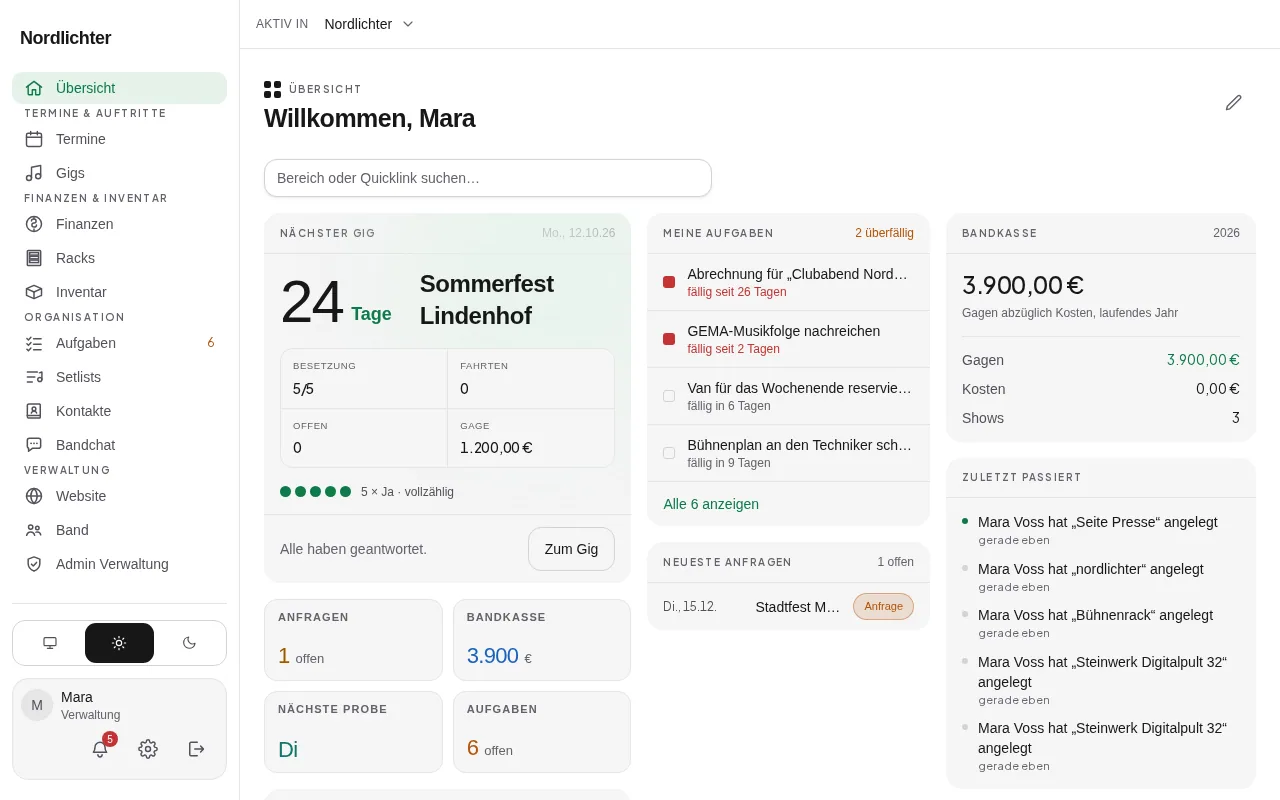Click the Gage 1.200,00 € value

pyautogui.click(x=496, y=448)
